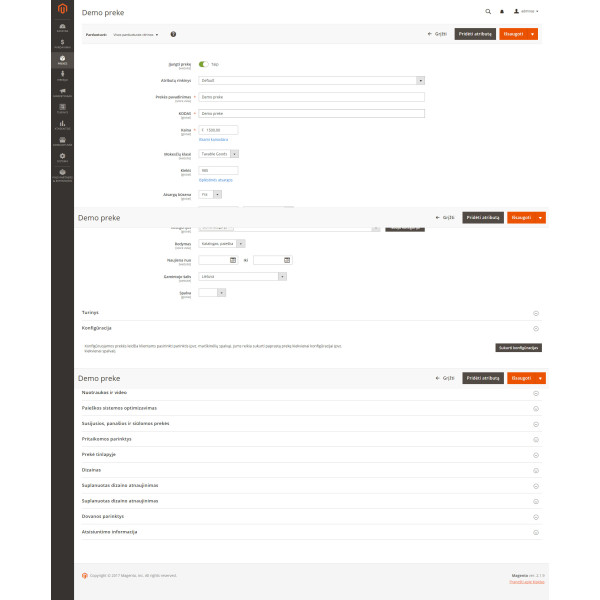Click the KODAS SKU input field
Screen dimensions: 600x600
pyautogui.click(x=311, y=114)
